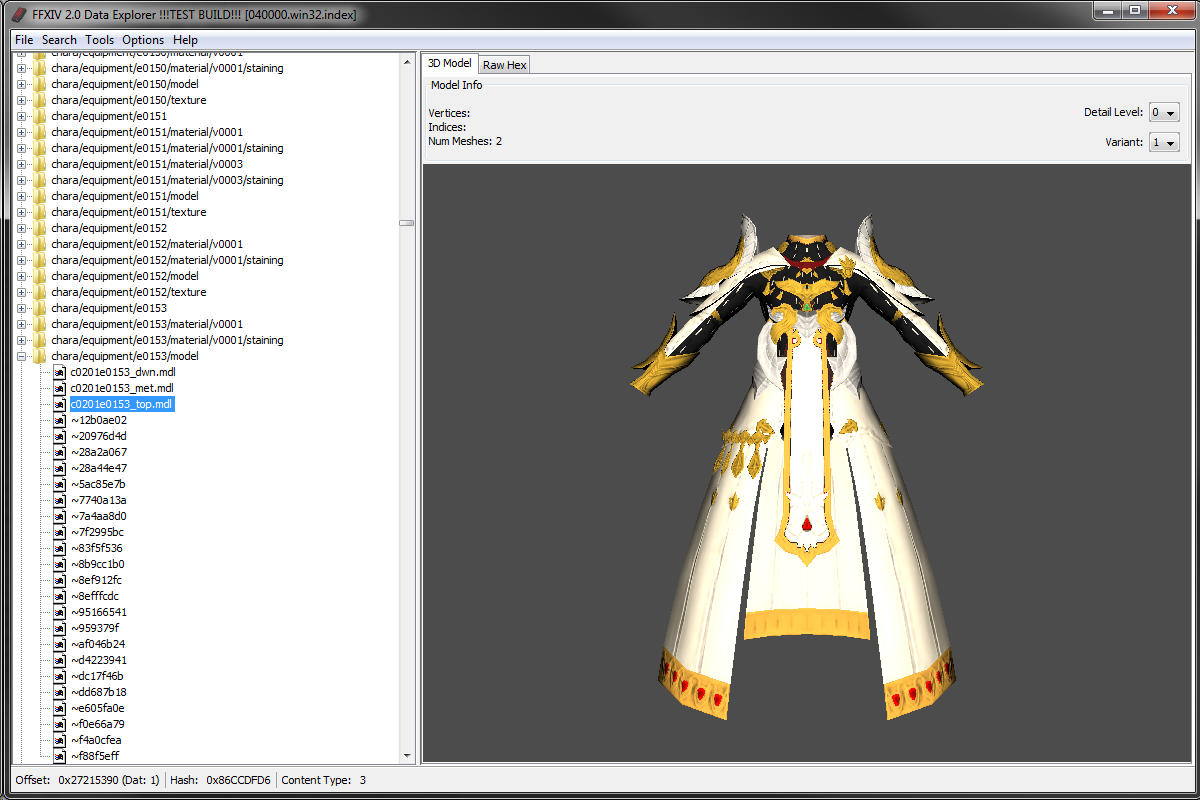Click the file icon of c0201e0153_top.mdl
This screenshot has height=800, width=1200.
(59, 404)
